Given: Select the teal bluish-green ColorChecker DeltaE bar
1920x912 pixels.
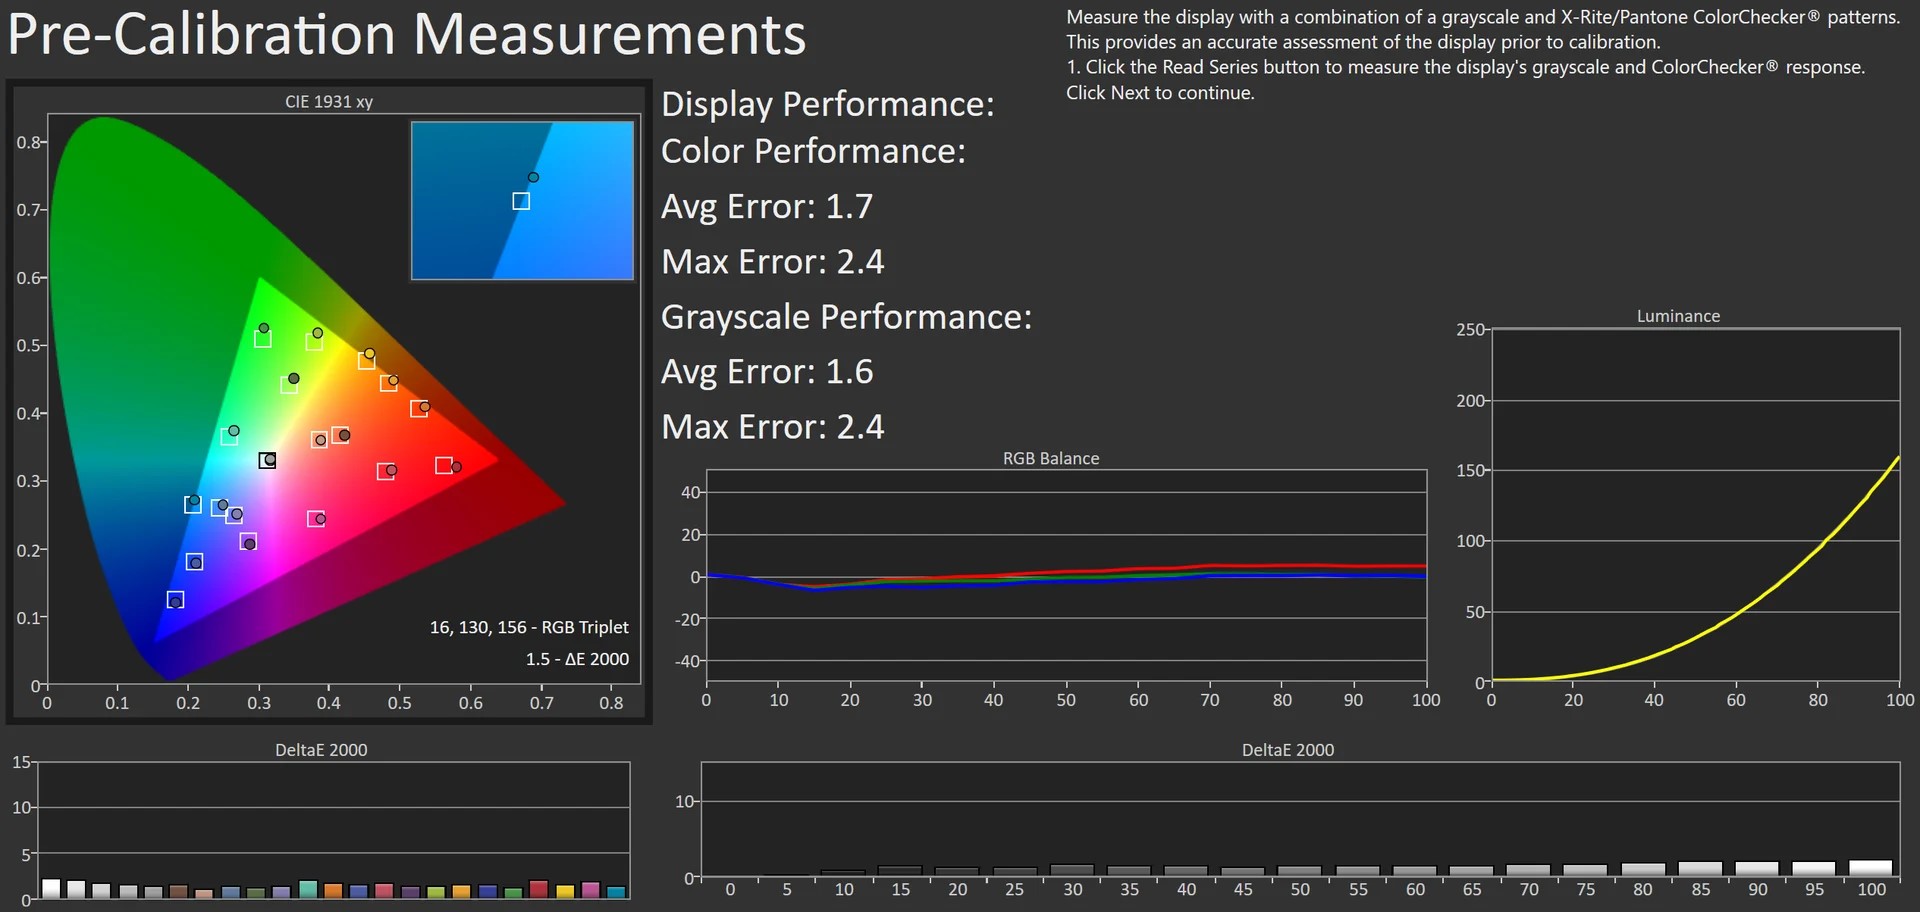Looking at the screenshot, I should 308,889.
